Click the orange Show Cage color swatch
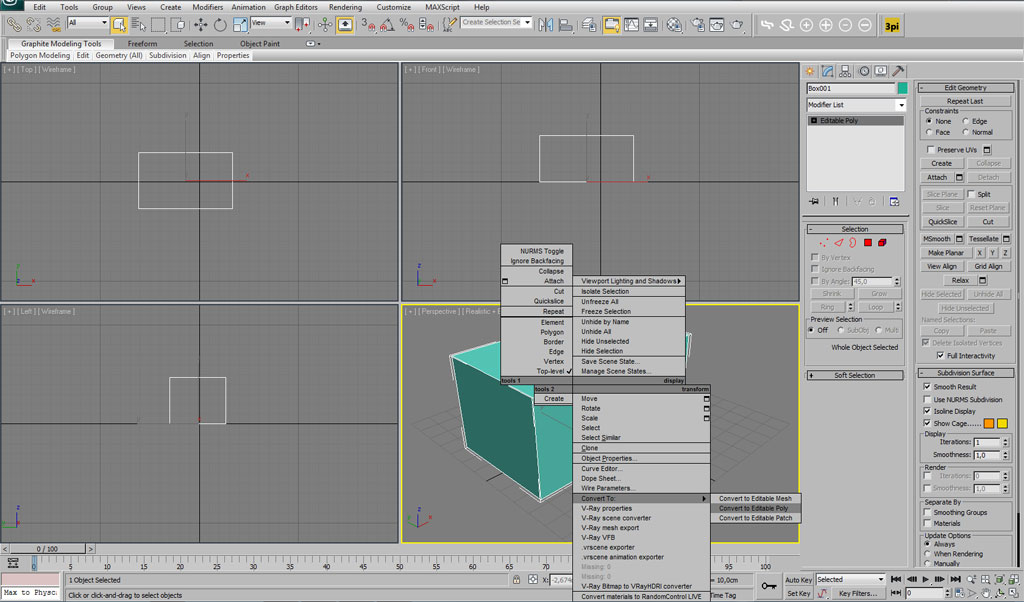 989,424
